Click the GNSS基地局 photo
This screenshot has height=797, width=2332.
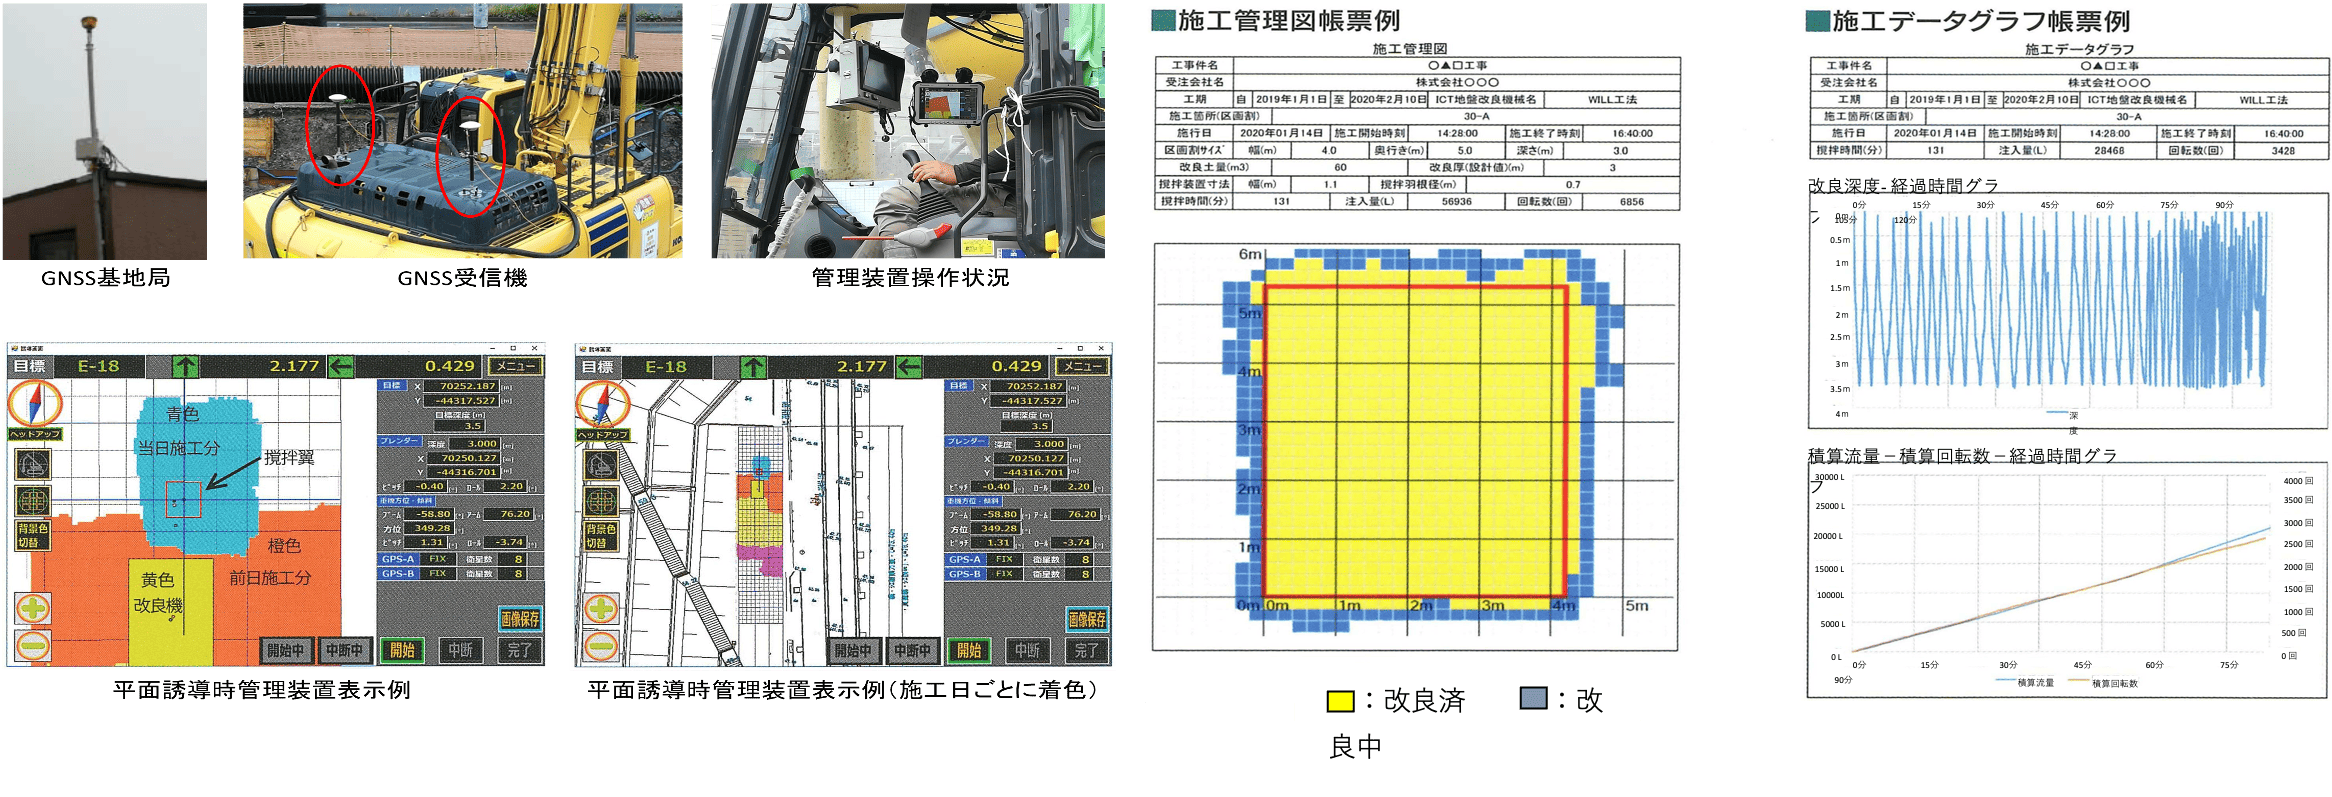point(104,131)
